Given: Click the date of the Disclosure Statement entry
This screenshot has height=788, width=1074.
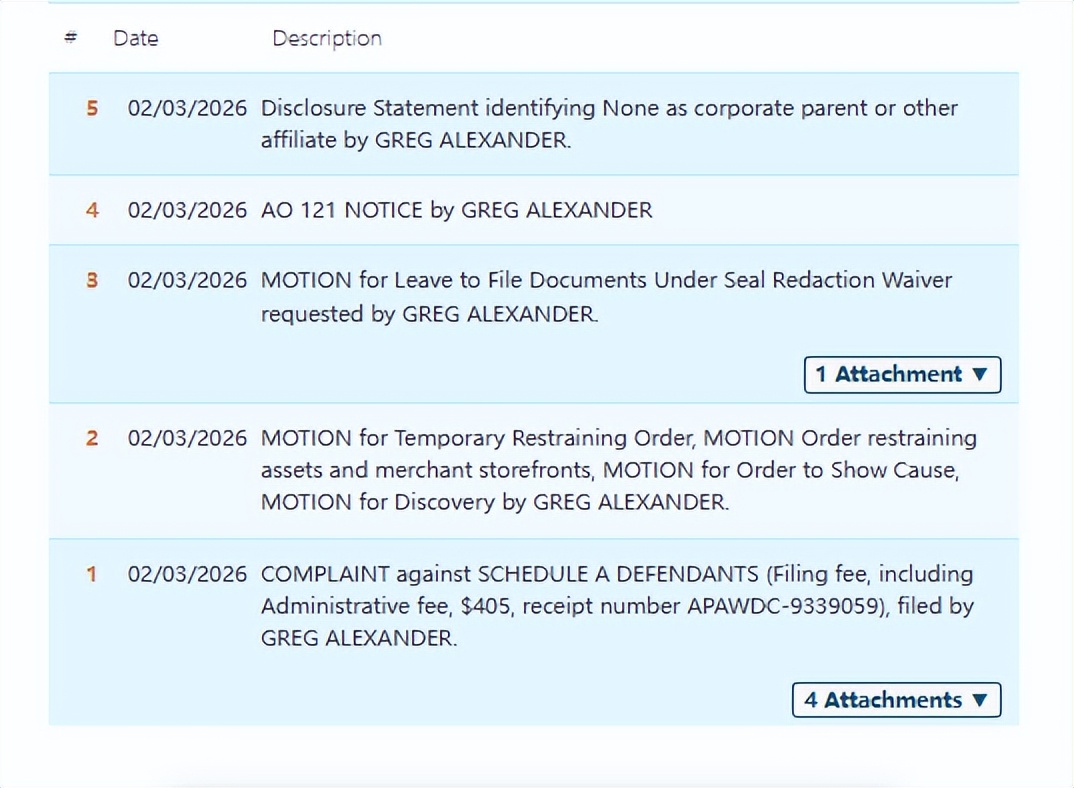Looking at the screenshot, I should tap(187, 108).
